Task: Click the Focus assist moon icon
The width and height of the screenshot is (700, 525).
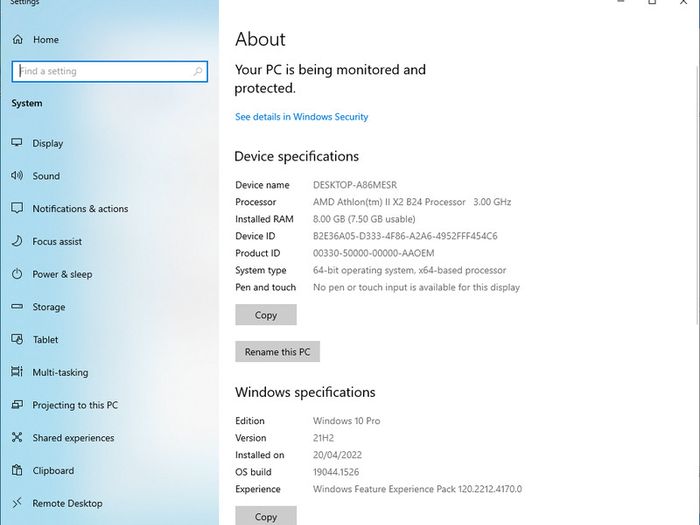Action: point(17,241)
